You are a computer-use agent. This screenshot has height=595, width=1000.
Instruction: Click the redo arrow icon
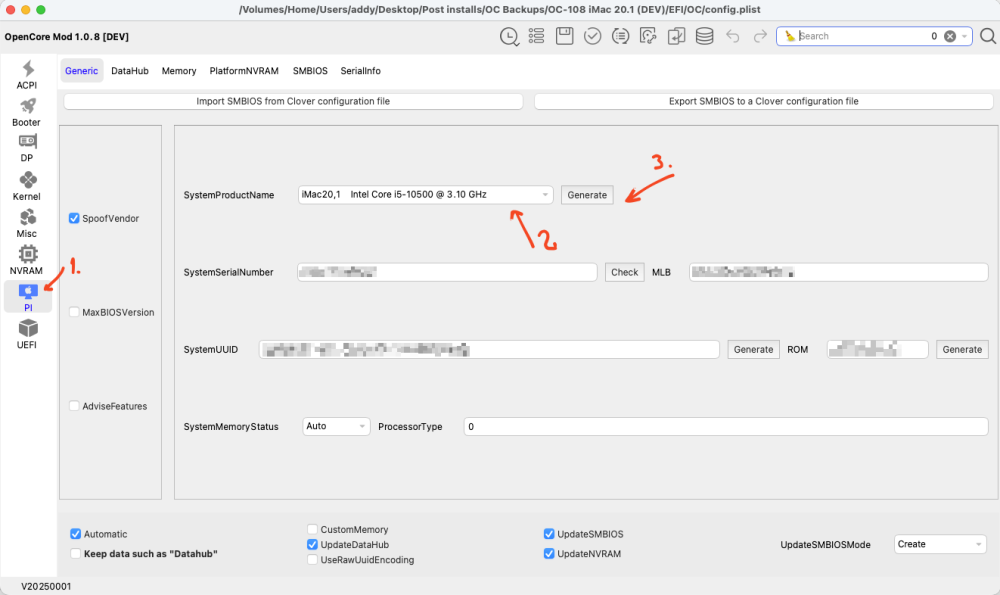760,36
